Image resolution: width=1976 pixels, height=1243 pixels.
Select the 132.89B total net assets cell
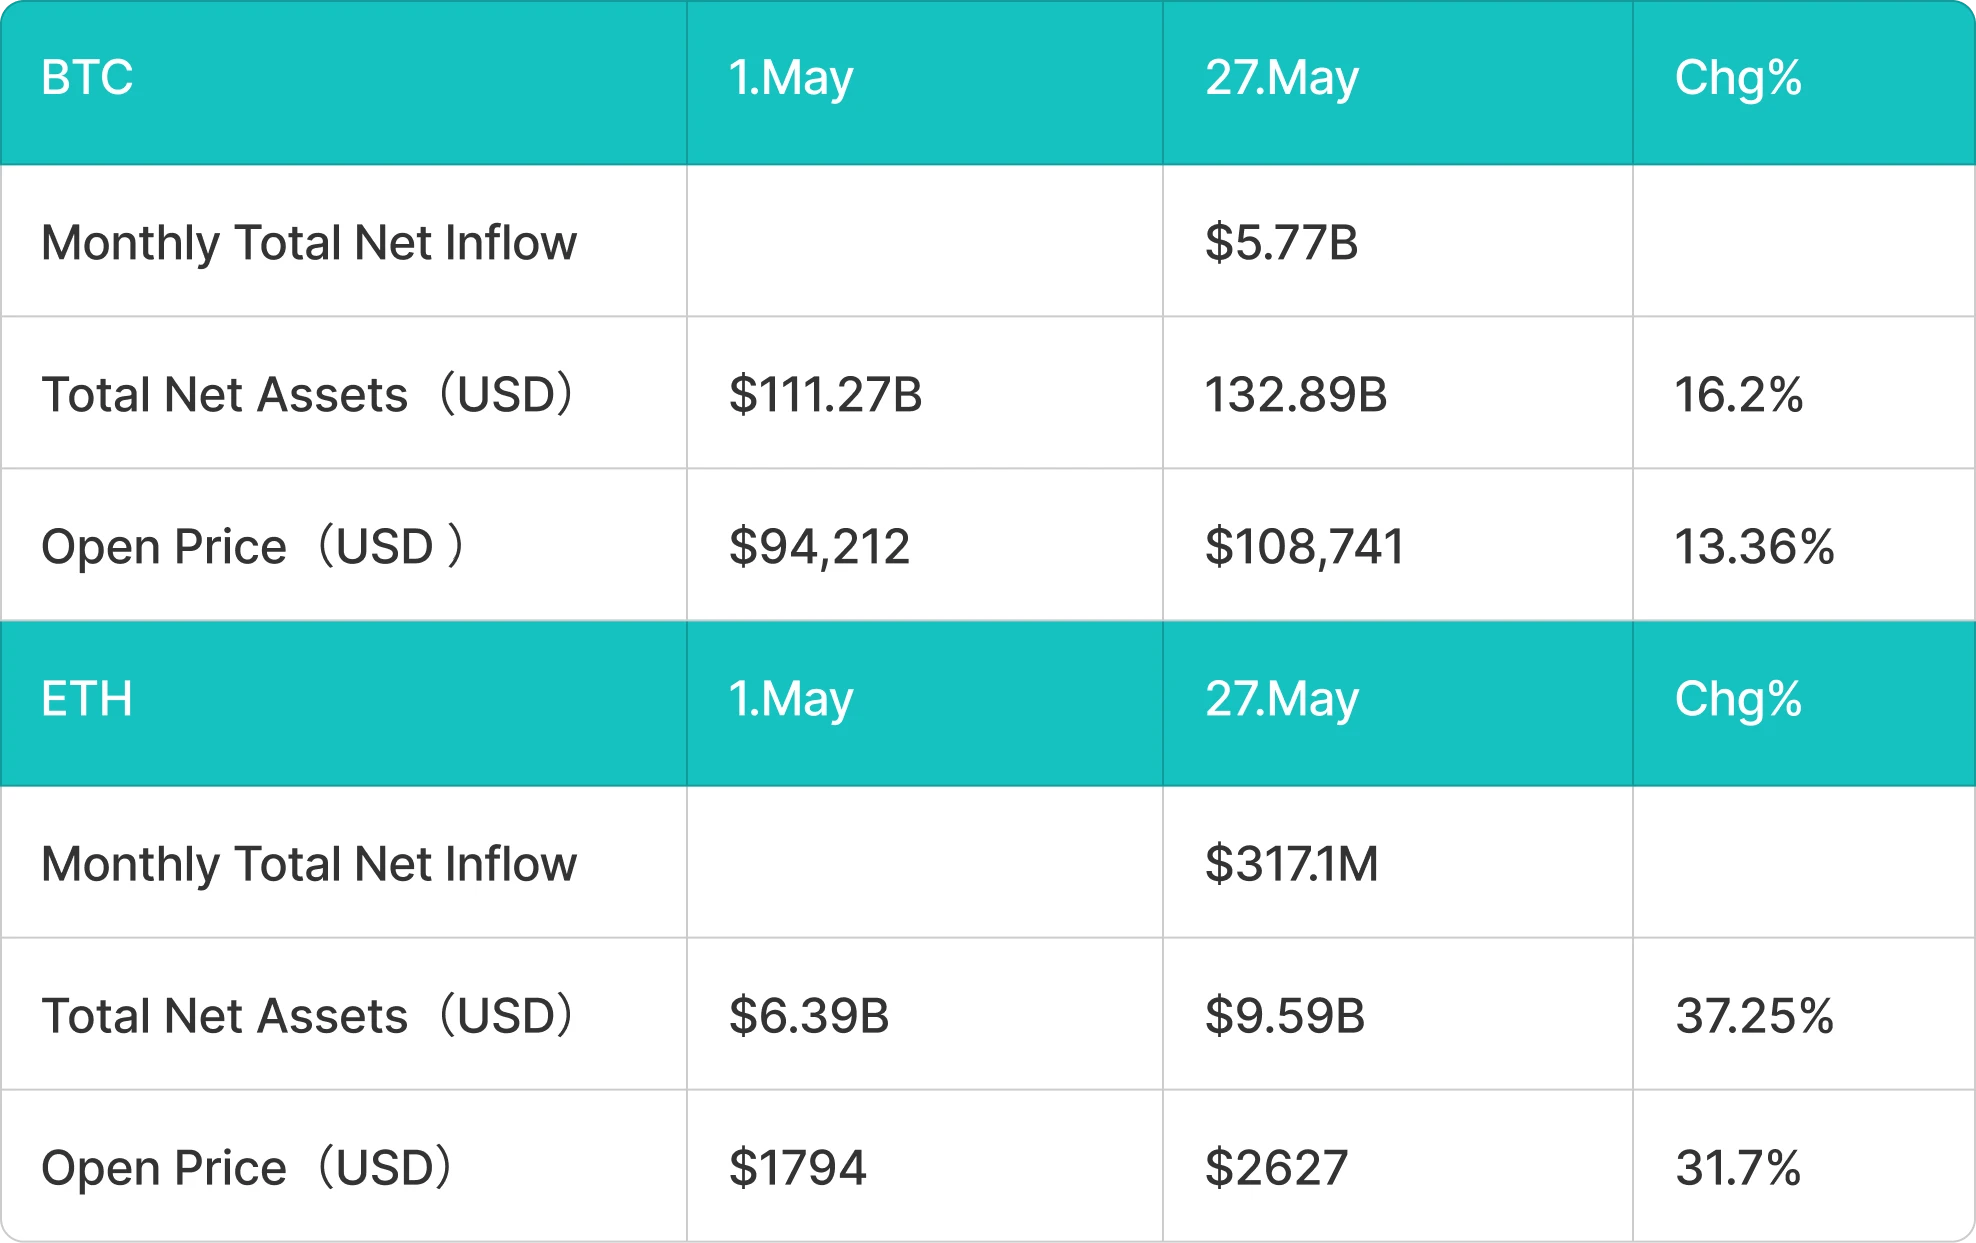click(x=1295, y=395)
